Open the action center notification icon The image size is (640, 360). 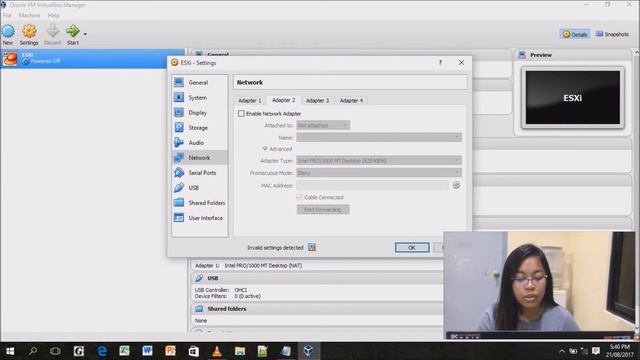pyautogui.click(x=596, y=351)
